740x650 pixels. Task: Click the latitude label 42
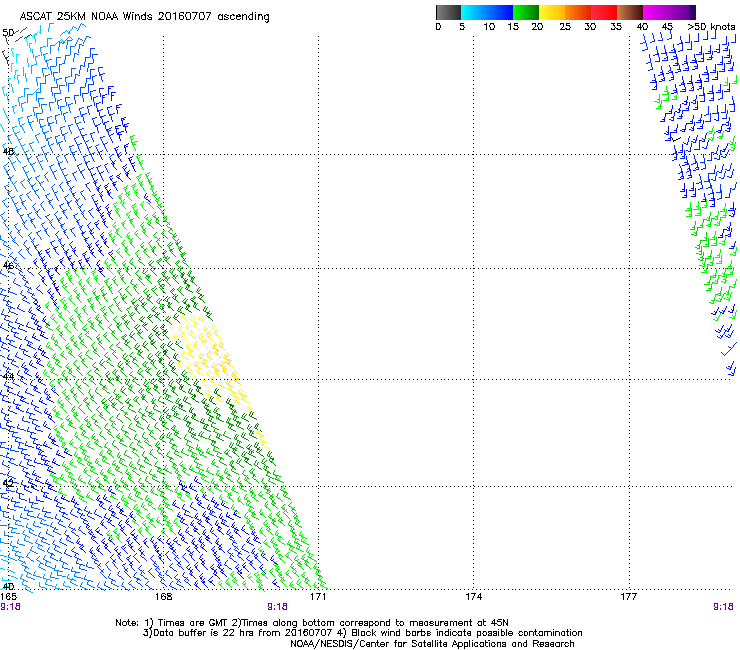8,483
